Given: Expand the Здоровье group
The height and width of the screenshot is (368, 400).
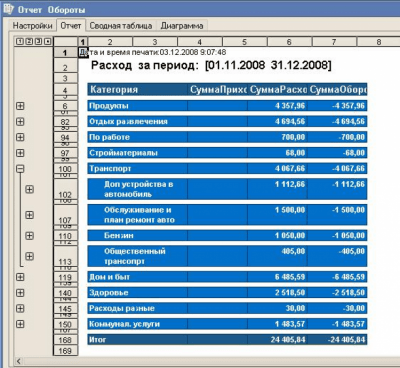Looking at the screenshot, I should pos(20,293).
